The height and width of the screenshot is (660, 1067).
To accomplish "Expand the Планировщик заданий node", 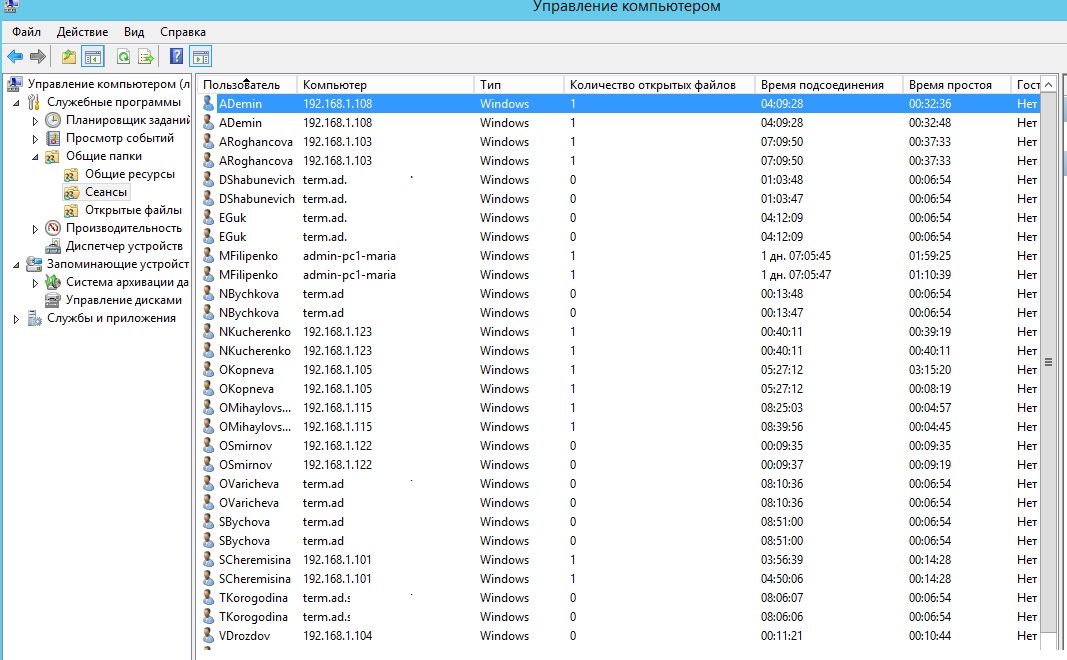I will (x=35, y=121).
